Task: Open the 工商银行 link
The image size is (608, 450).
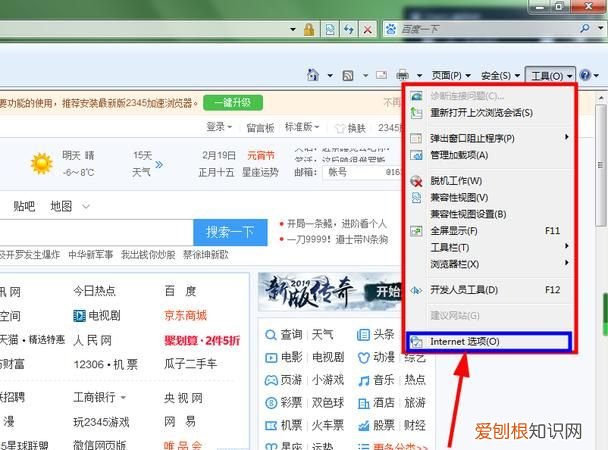Action: tap(94, 397)
